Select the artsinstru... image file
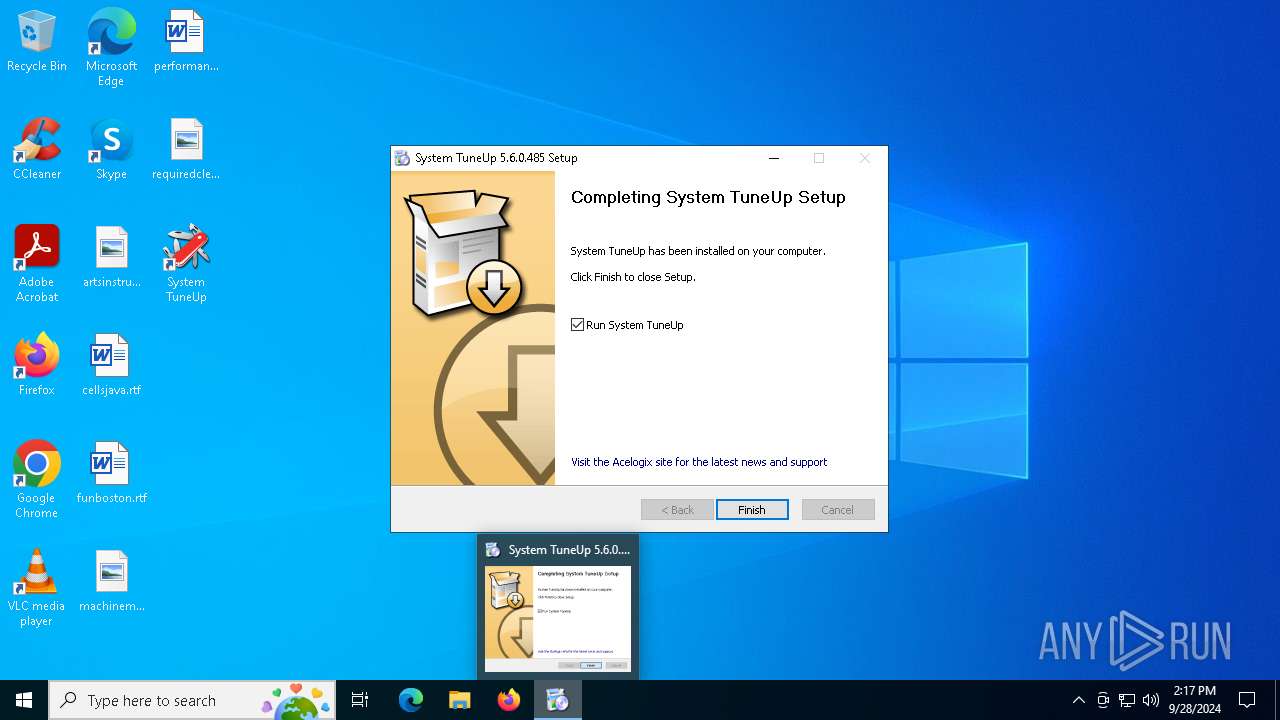The image size is (1280, 720). (111, 258)
